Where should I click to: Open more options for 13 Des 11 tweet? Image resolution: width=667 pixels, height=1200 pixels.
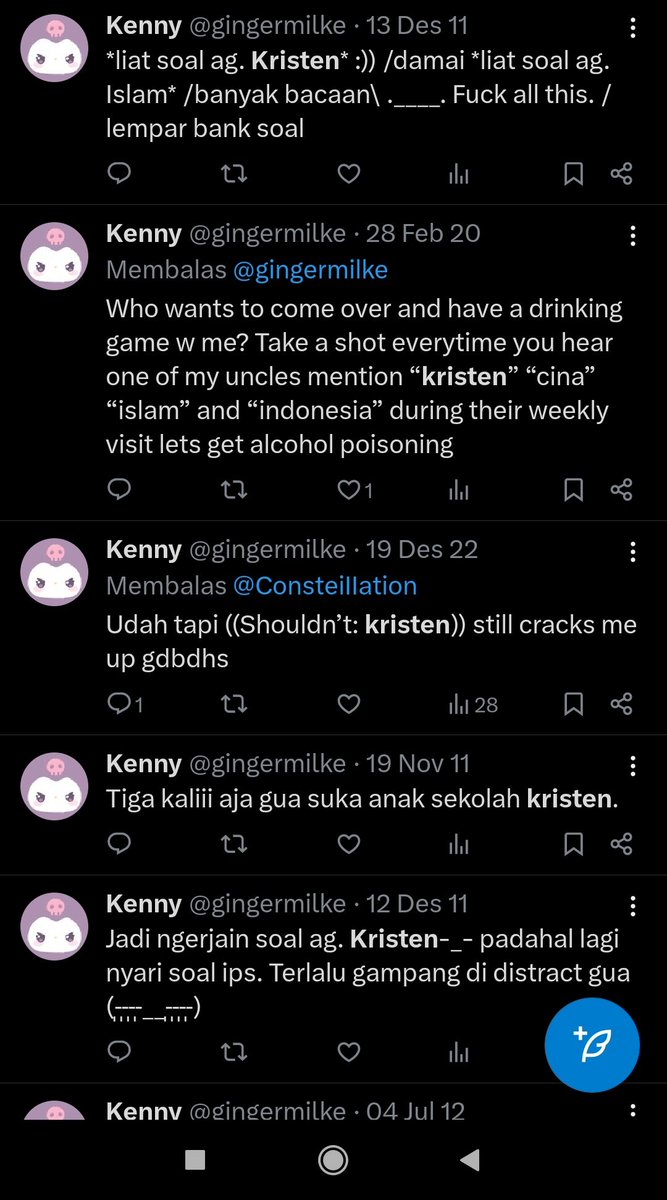click(x=632, y=26)
